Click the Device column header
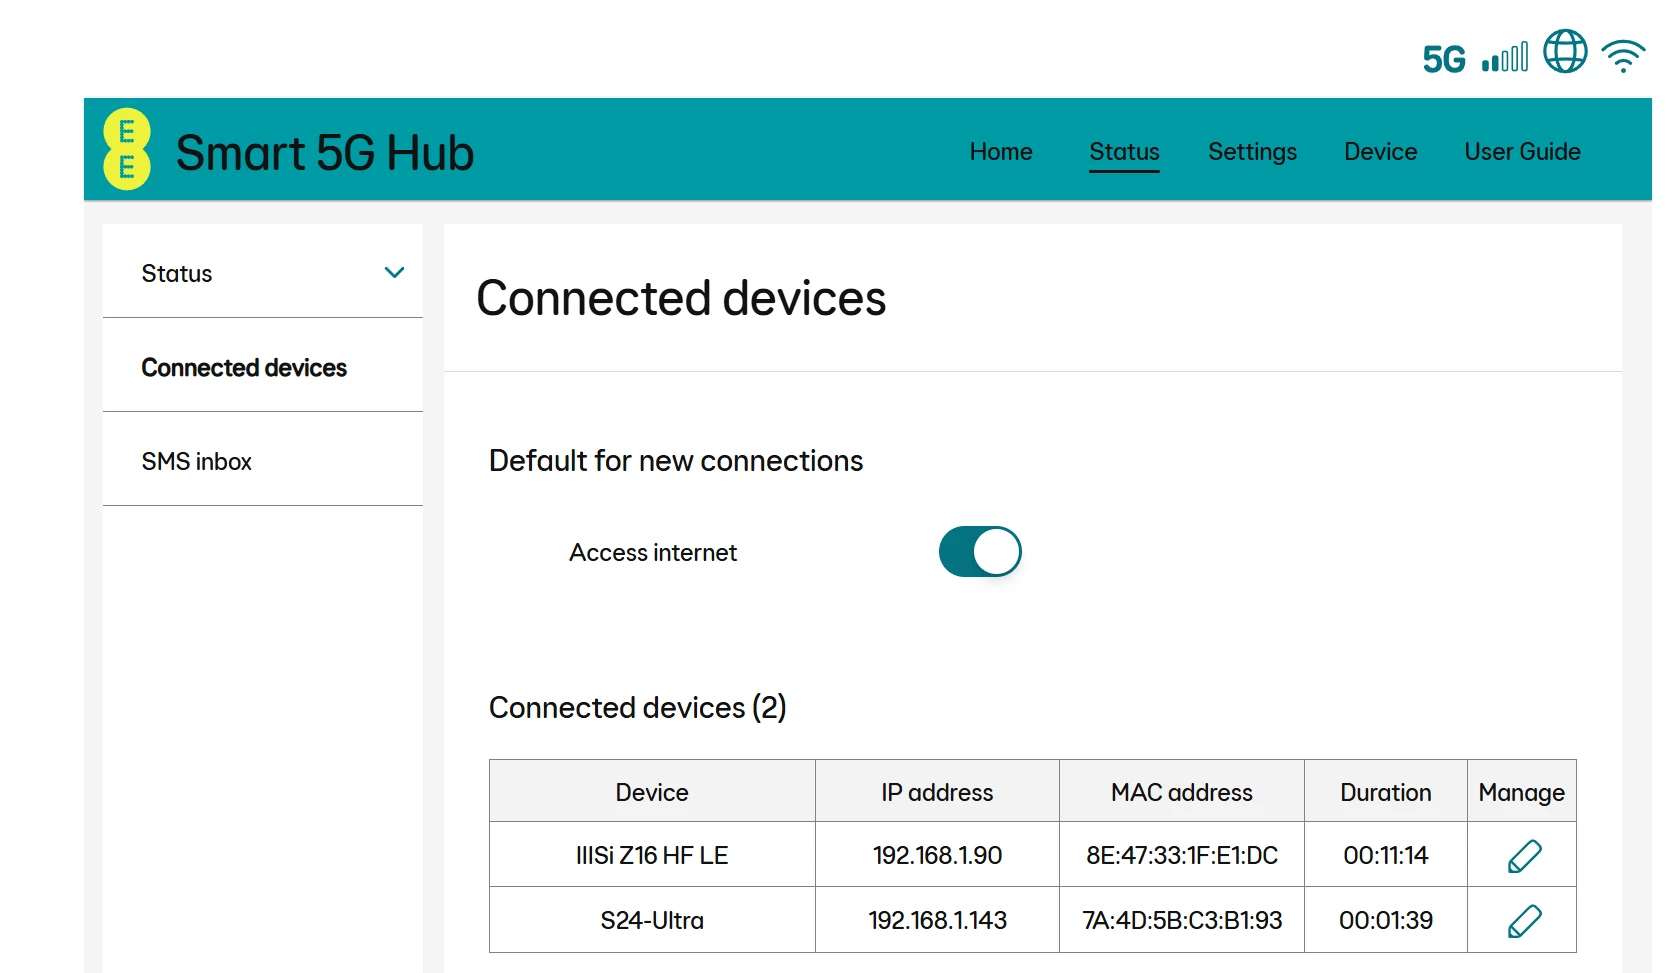This screenshot has width=1672, height=973. [652, 792]
